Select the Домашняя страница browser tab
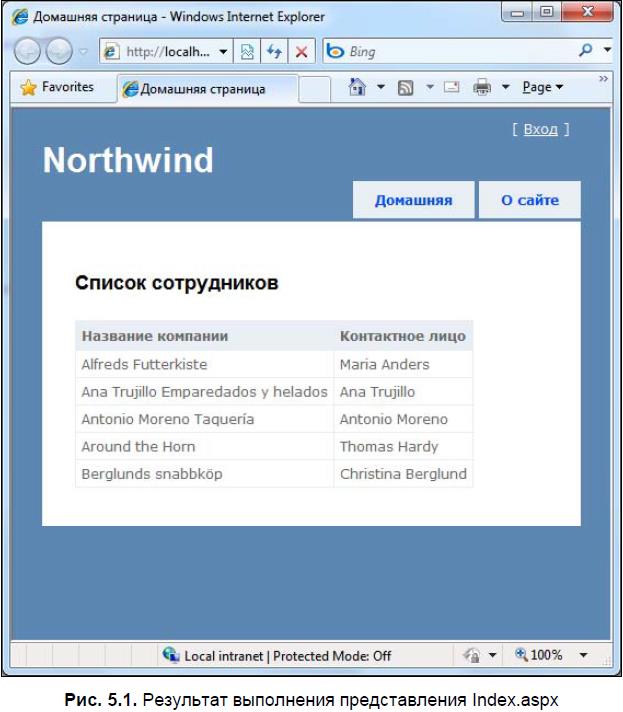The height and width of the screenshot is (712, 623). 208,89
